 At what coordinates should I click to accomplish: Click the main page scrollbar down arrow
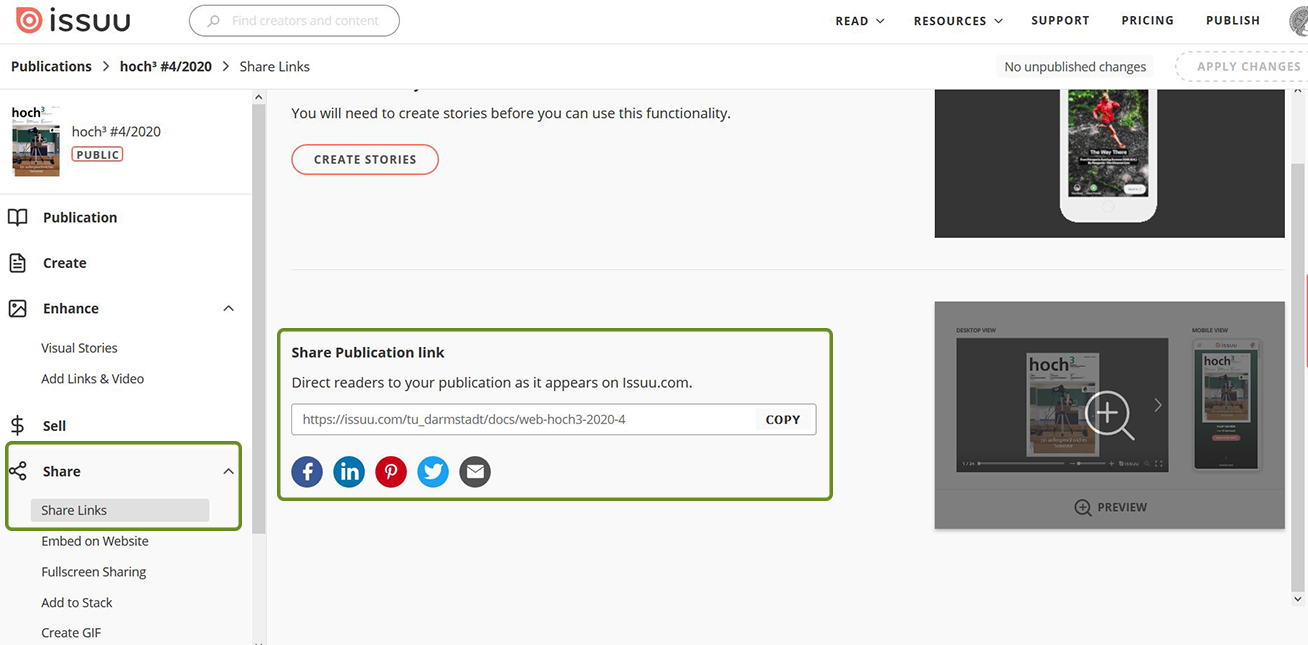[x=1298, y=599]
